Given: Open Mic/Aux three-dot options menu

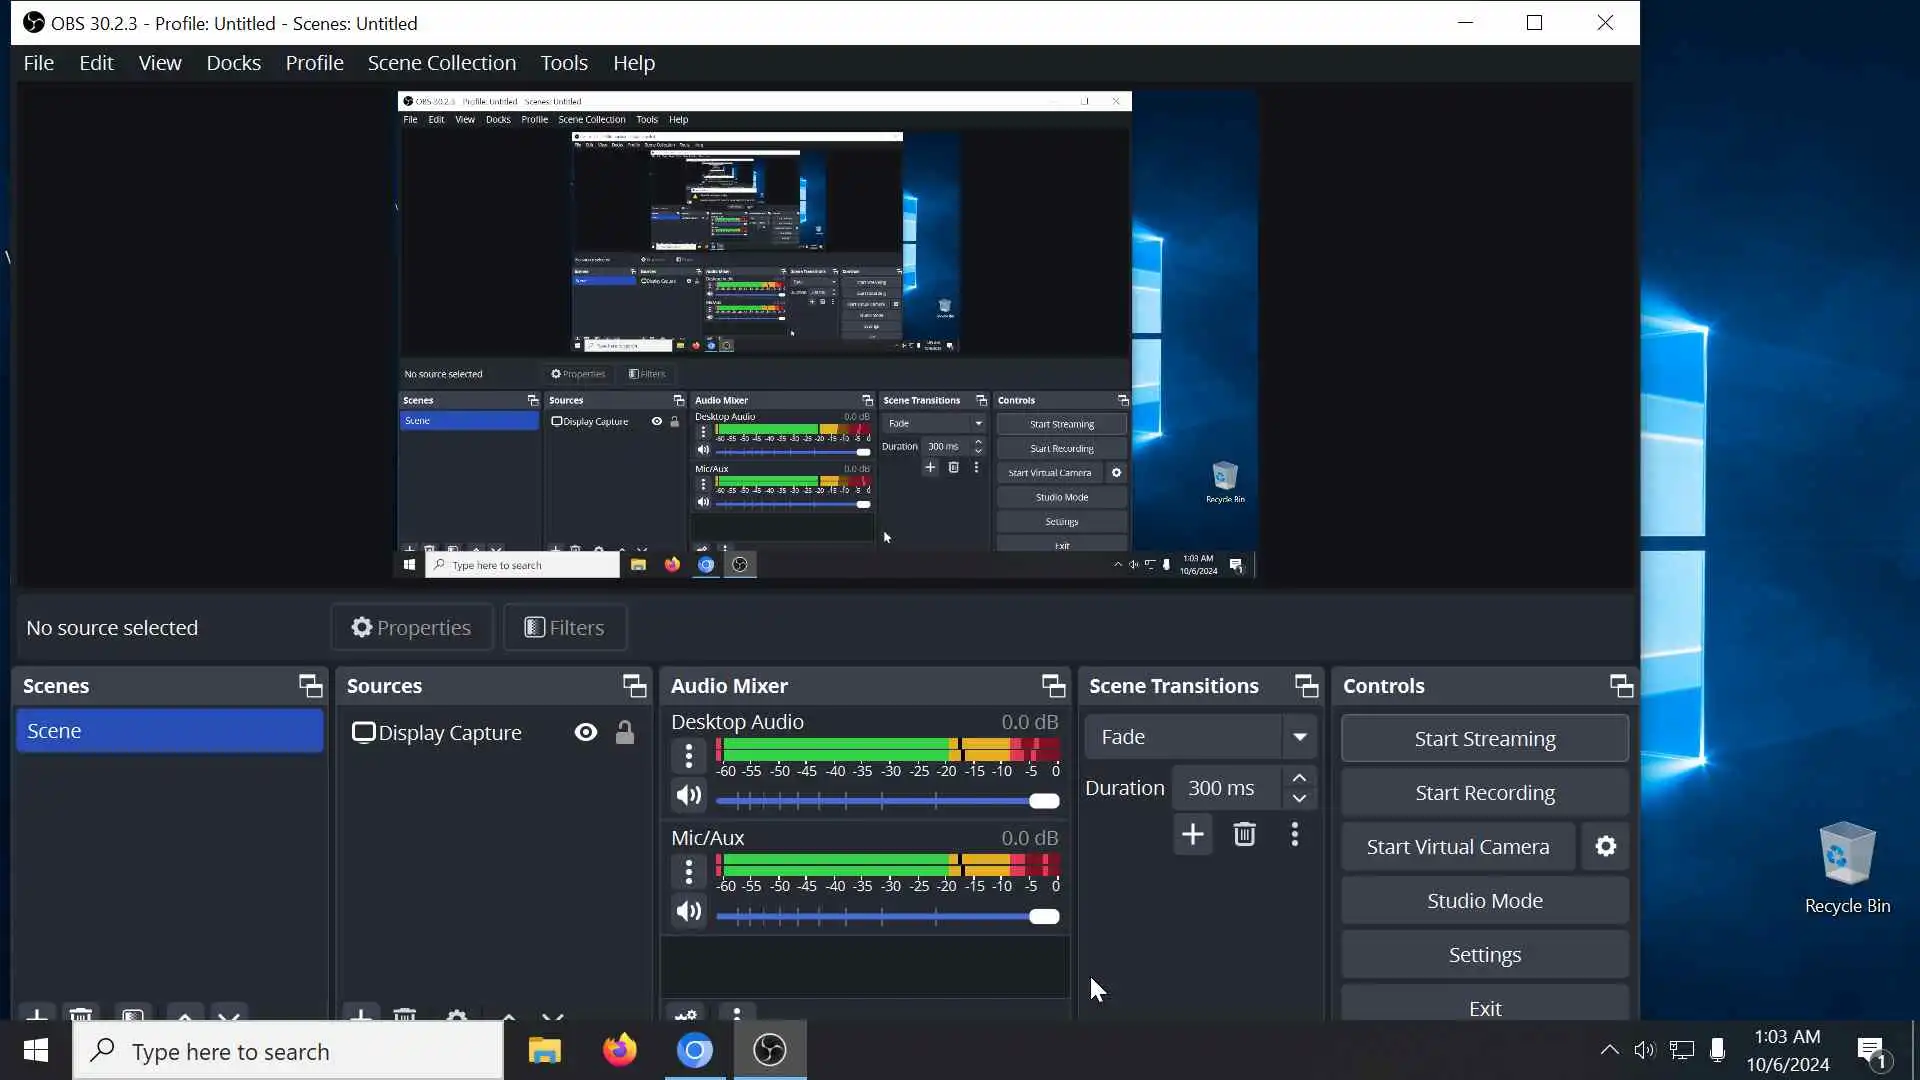Looking at the screenshot, I should (688, 873).
